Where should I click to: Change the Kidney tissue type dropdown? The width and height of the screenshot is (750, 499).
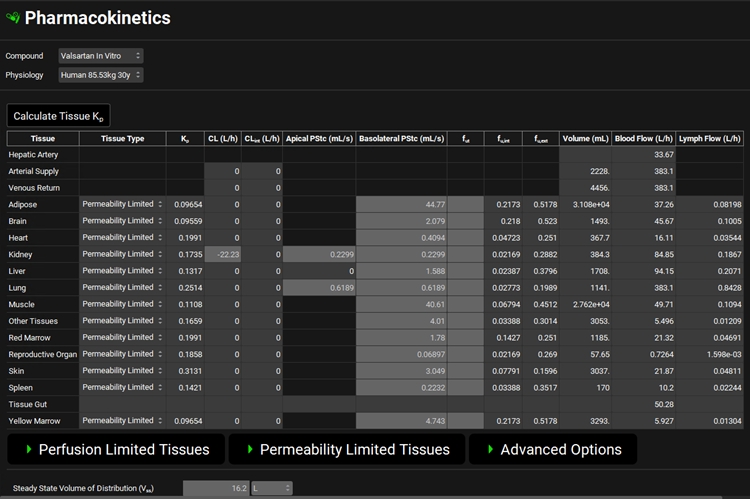coord(122,254)
